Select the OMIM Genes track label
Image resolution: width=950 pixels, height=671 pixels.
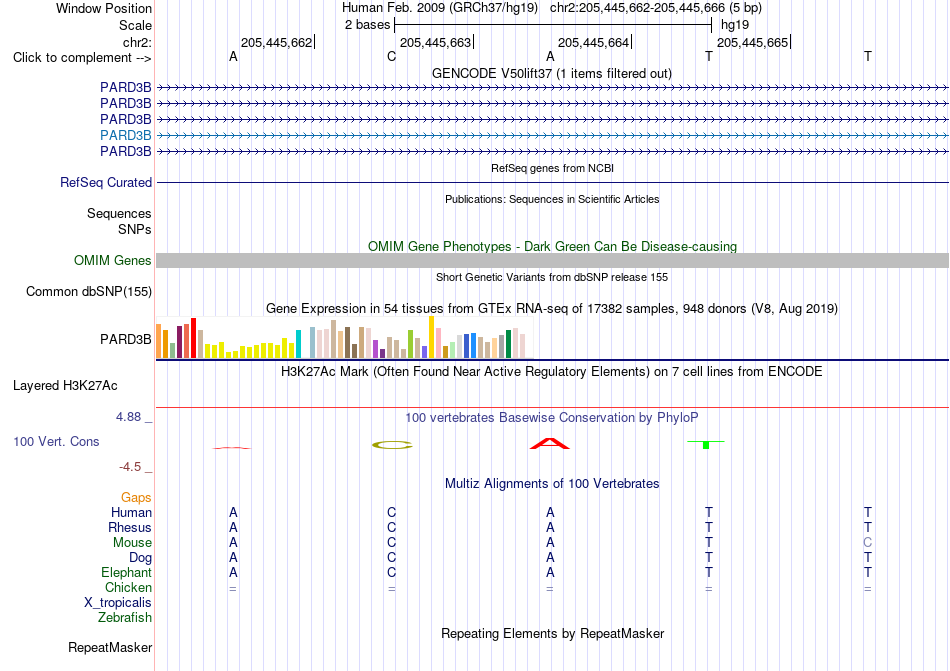click(113, 260)
